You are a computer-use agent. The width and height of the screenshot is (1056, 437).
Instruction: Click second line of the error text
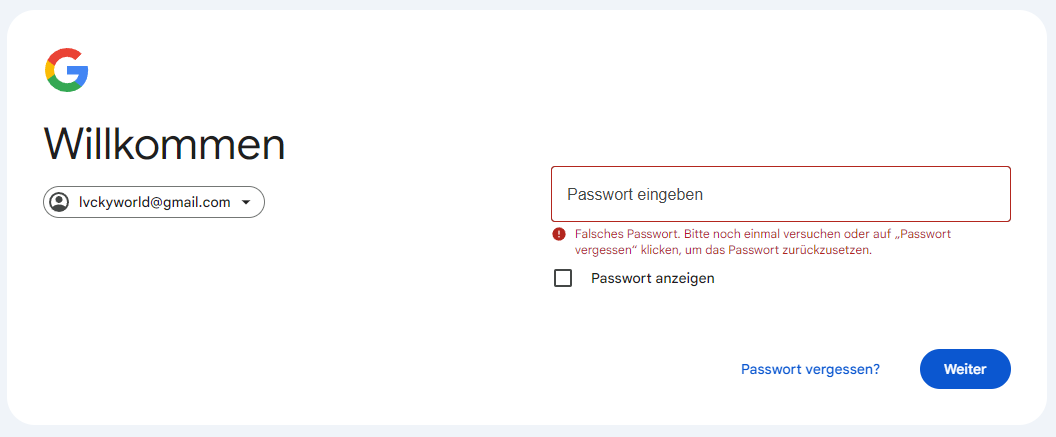coord(723,250)
